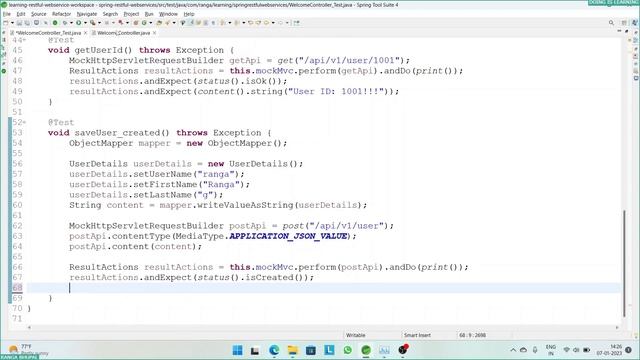
Task: Open the Edit menu
Action: pyautogui.click(x=20, y=14)
